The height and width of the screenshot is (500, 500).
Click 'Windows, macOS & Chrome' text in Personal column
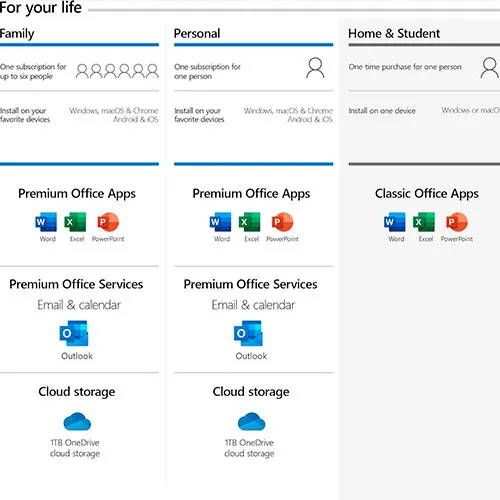coord(288,110)
